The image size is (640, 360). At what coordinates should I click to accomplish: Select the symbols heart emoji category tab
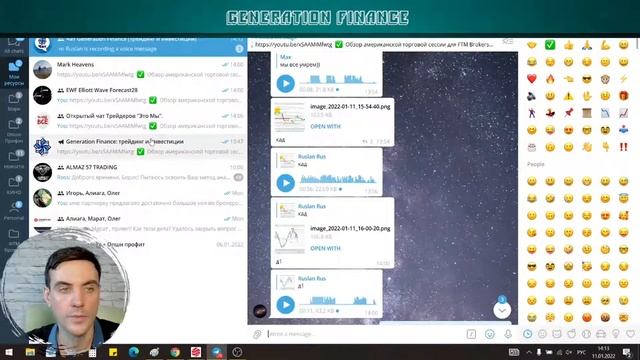click(630, 334)
